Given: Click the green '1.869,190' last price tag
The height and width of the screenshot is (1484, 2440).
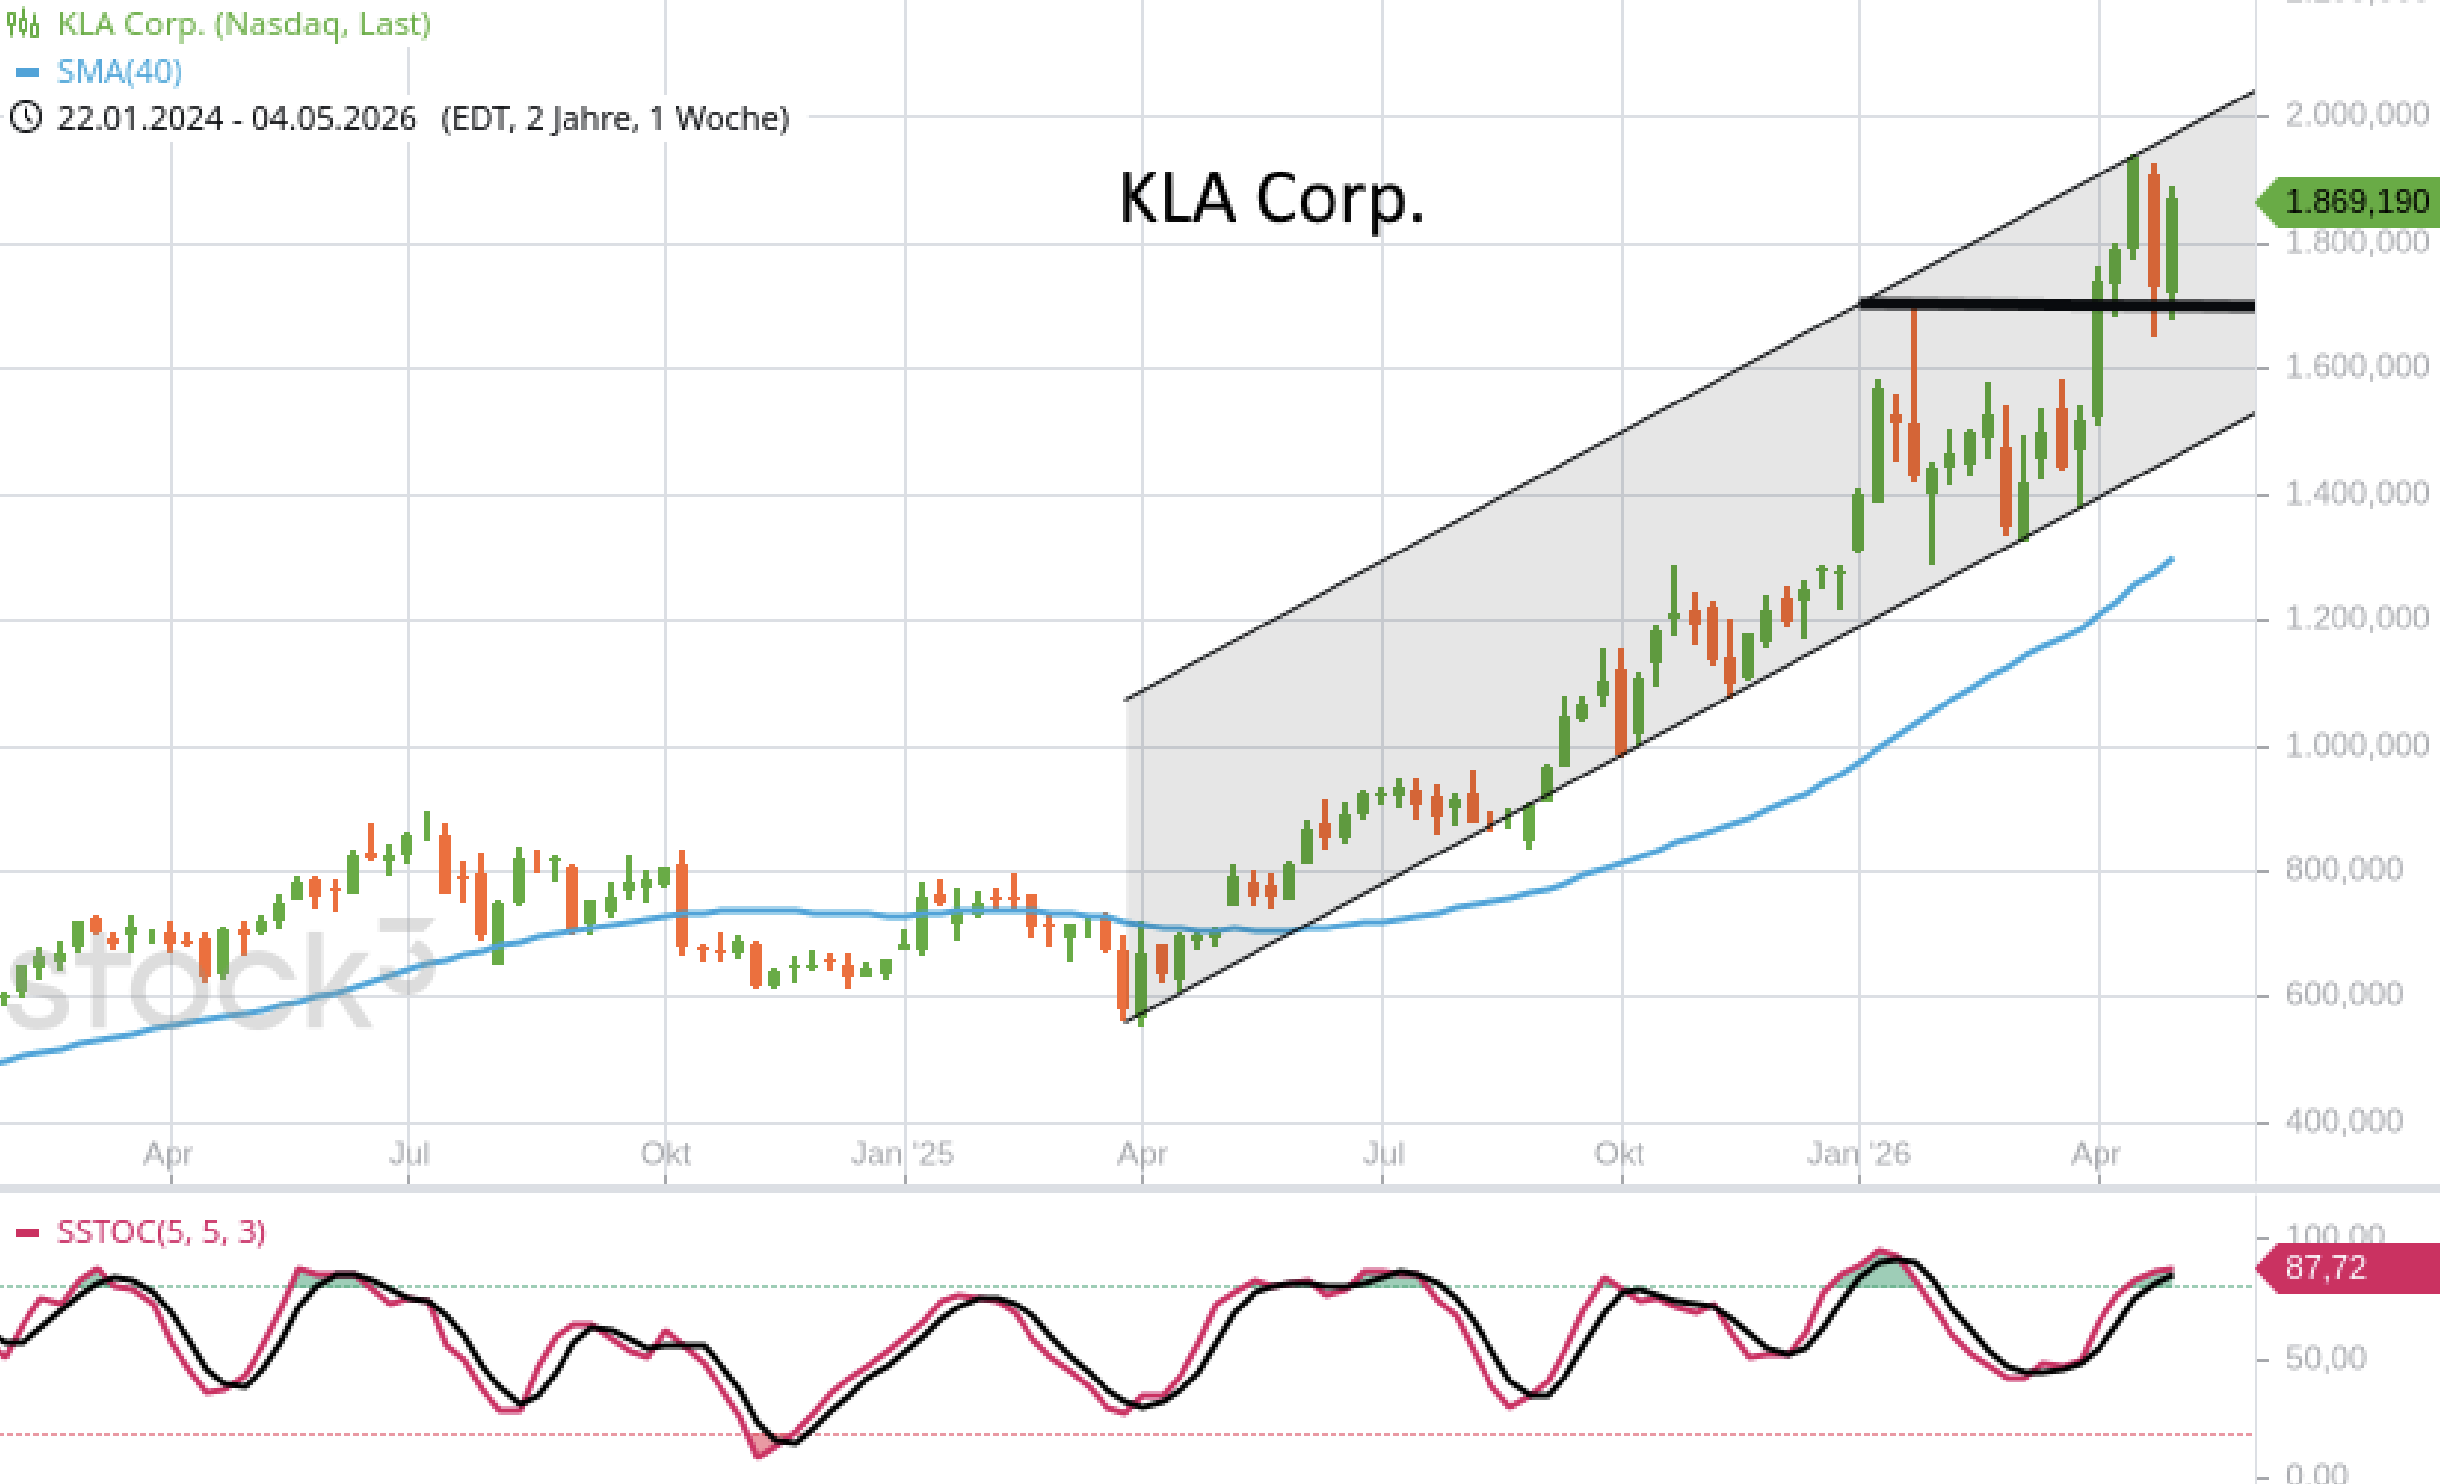Looking at the screenshot, I should [2348, 202].
